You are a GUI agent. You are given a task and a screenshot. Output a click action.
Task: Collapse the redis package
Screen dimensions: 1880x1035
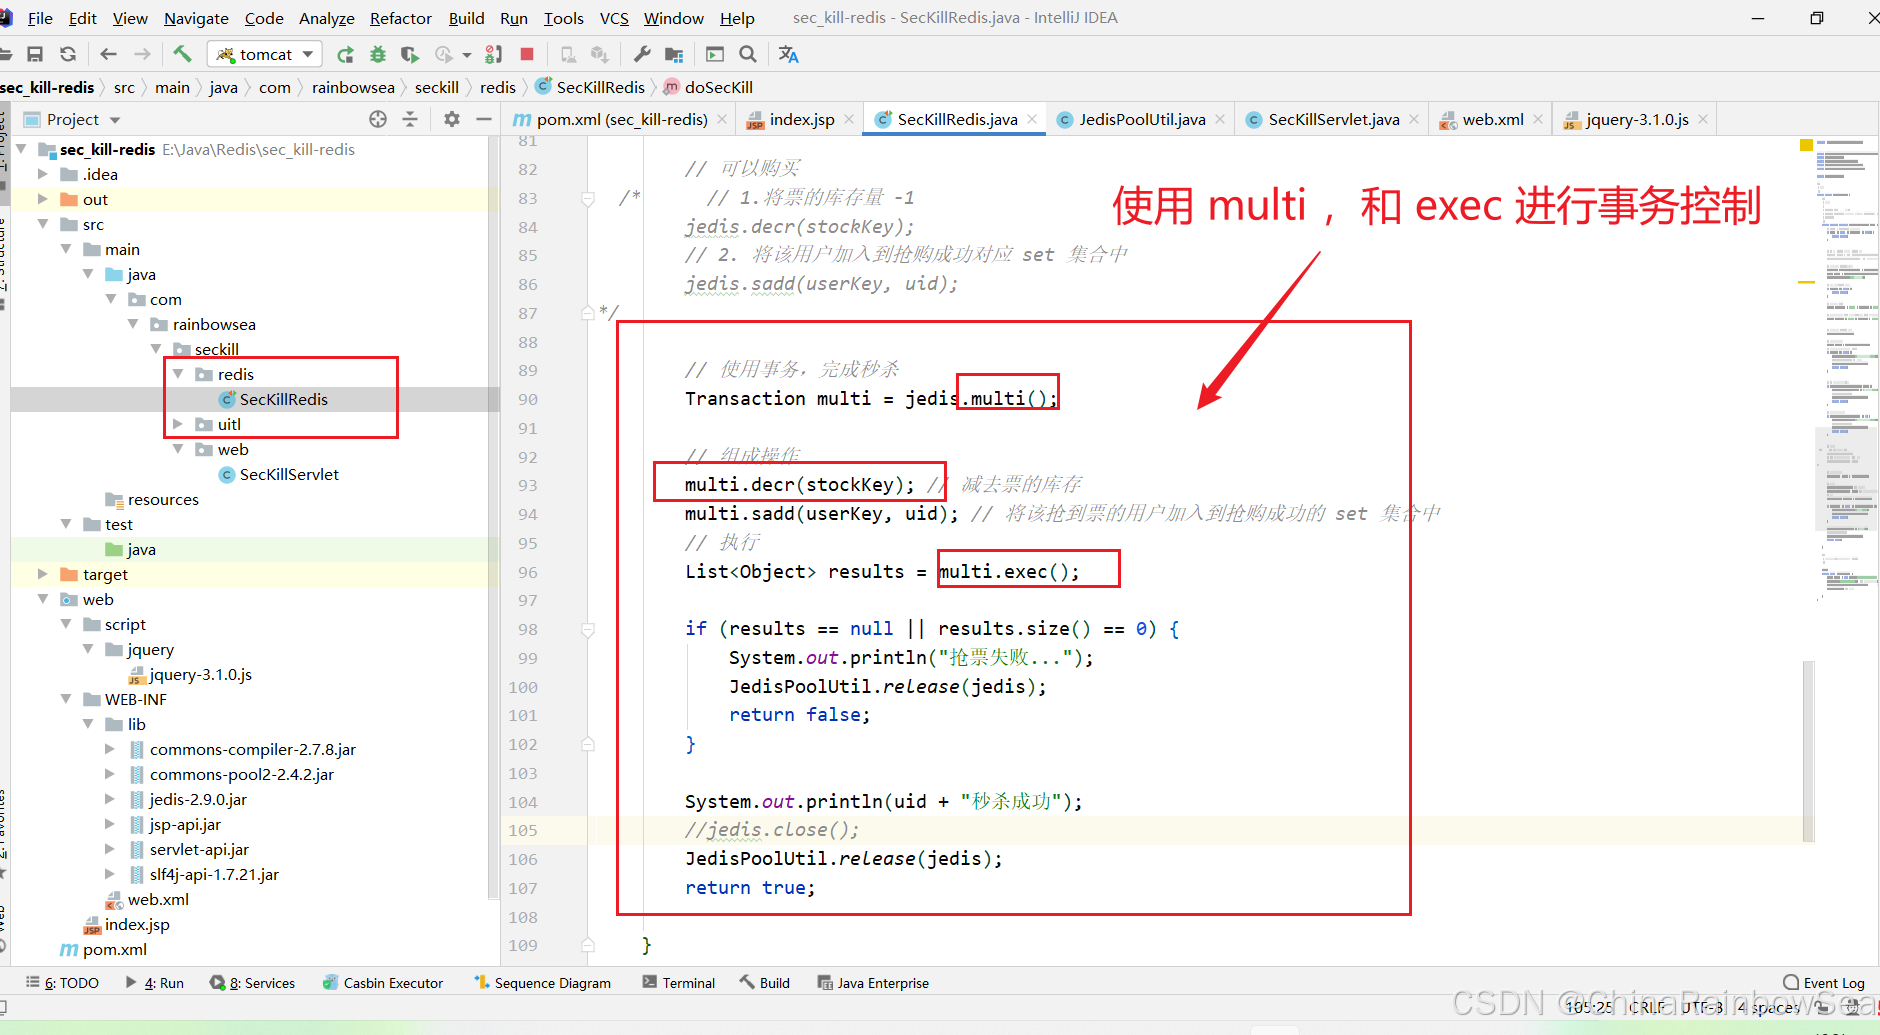click(178, 374)
